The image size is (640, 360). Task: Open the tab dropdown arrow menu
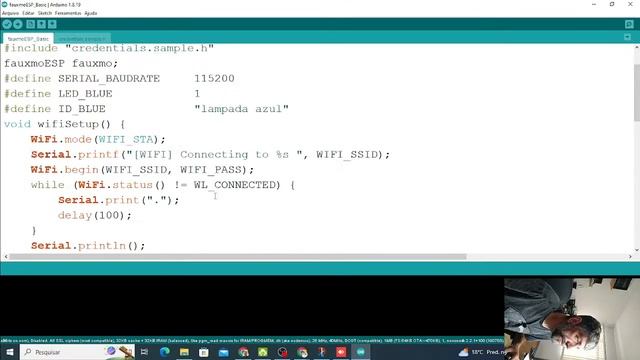pos(628,37)
